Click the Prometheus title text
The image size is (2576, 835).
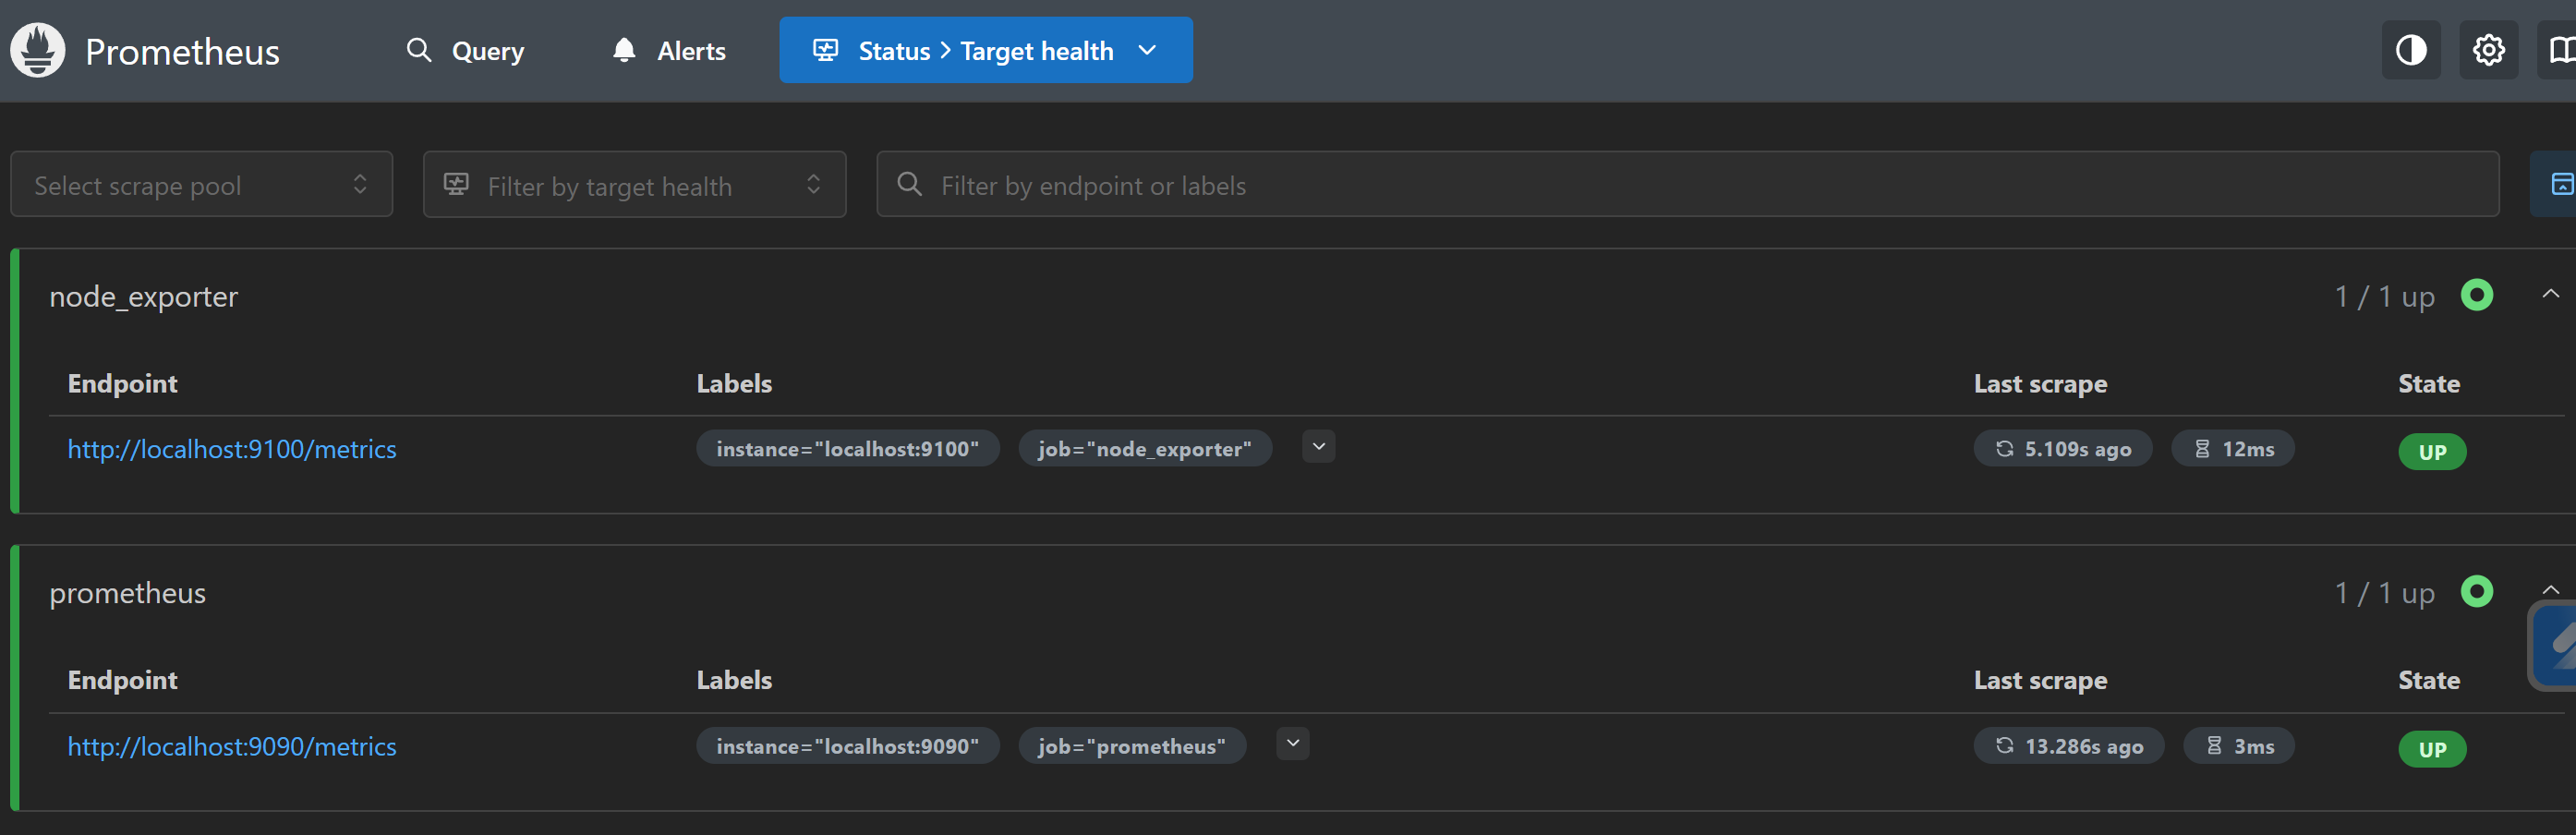coord(182,51)
